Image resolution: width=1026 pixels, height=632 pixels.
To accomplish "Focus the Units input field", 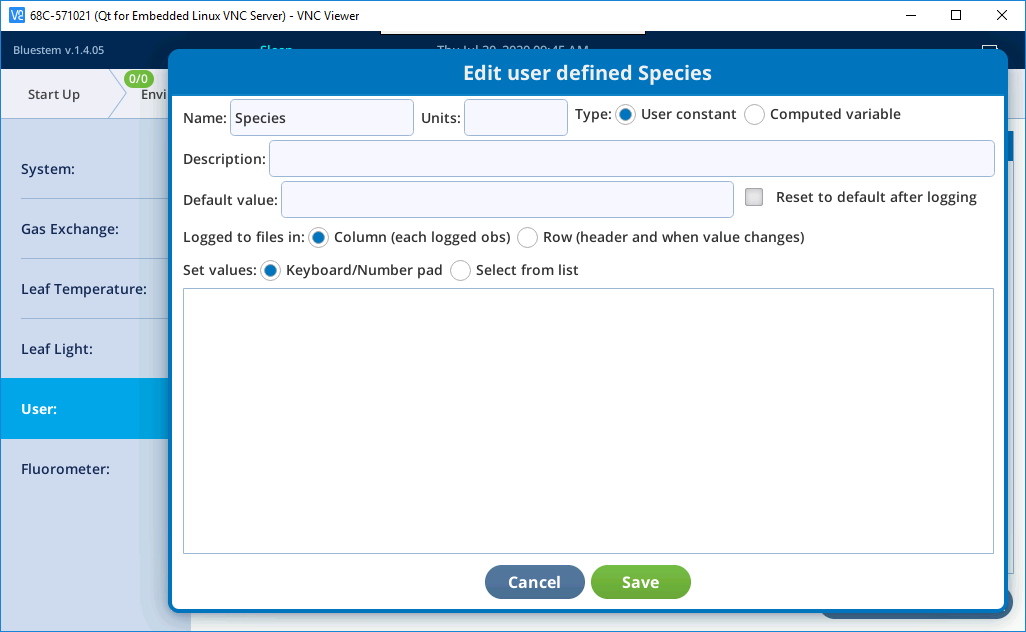I will pos(515,118).
